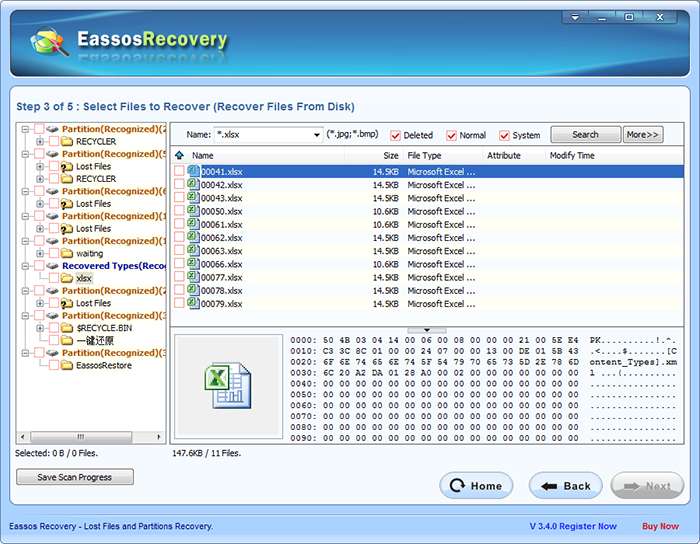This screenshot has width=700, height=544.
Task: Go Back to the previous step
Action: coord(566,486)
